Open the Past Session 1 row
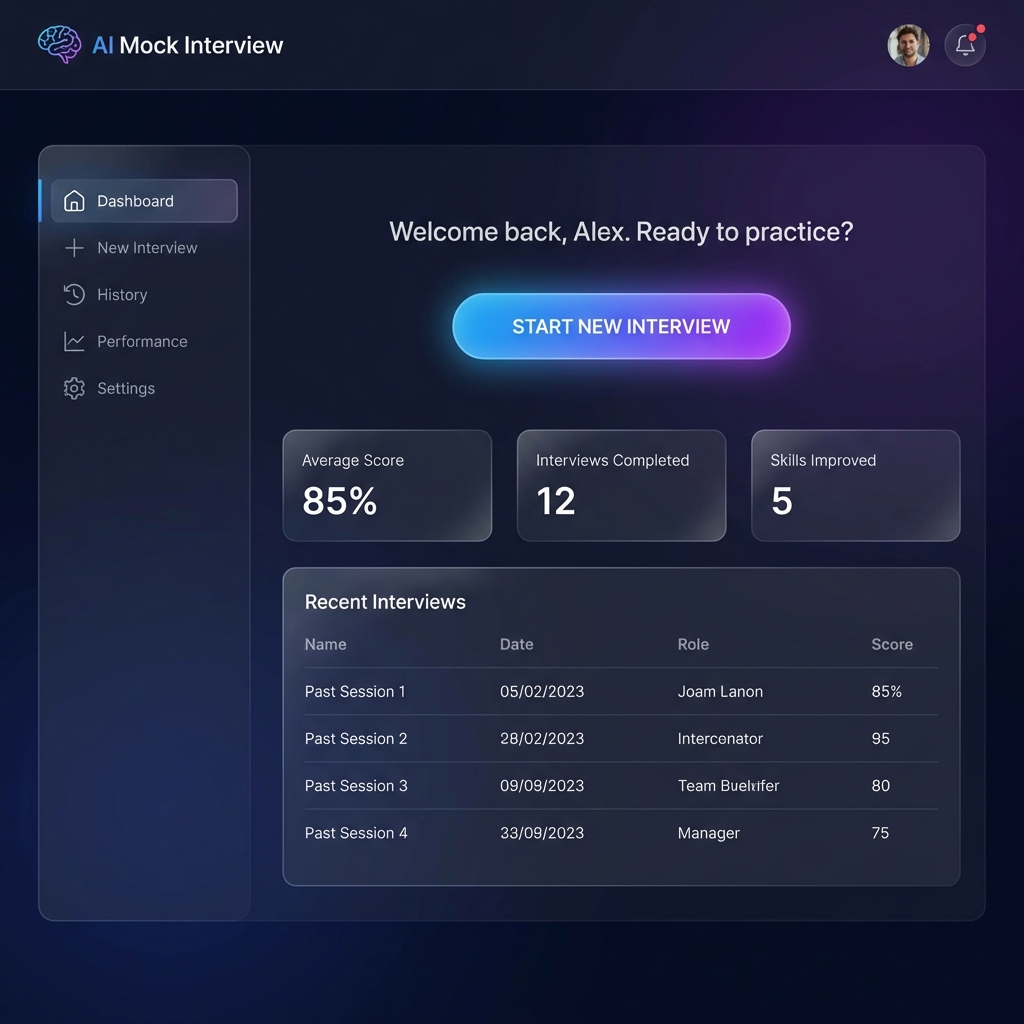Screen dimensions: 1024x1024 click(x=355, y=691)
